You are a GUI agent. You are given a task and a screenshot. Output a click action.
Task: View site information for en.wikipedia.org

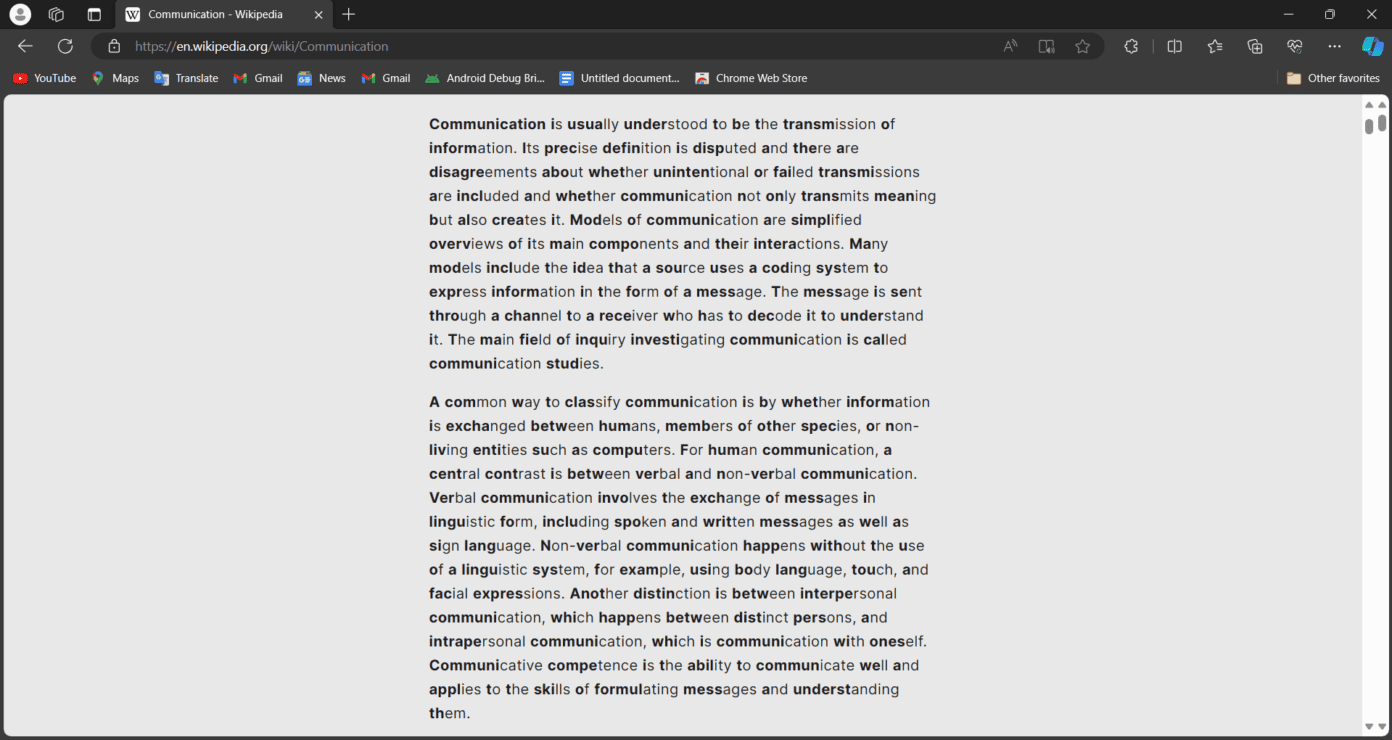coord(113,45)
